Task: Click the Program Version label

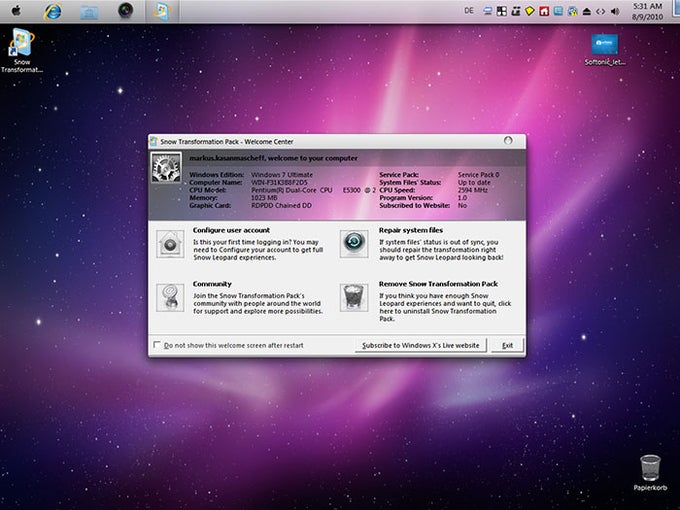Action: (x=406, y=198)
